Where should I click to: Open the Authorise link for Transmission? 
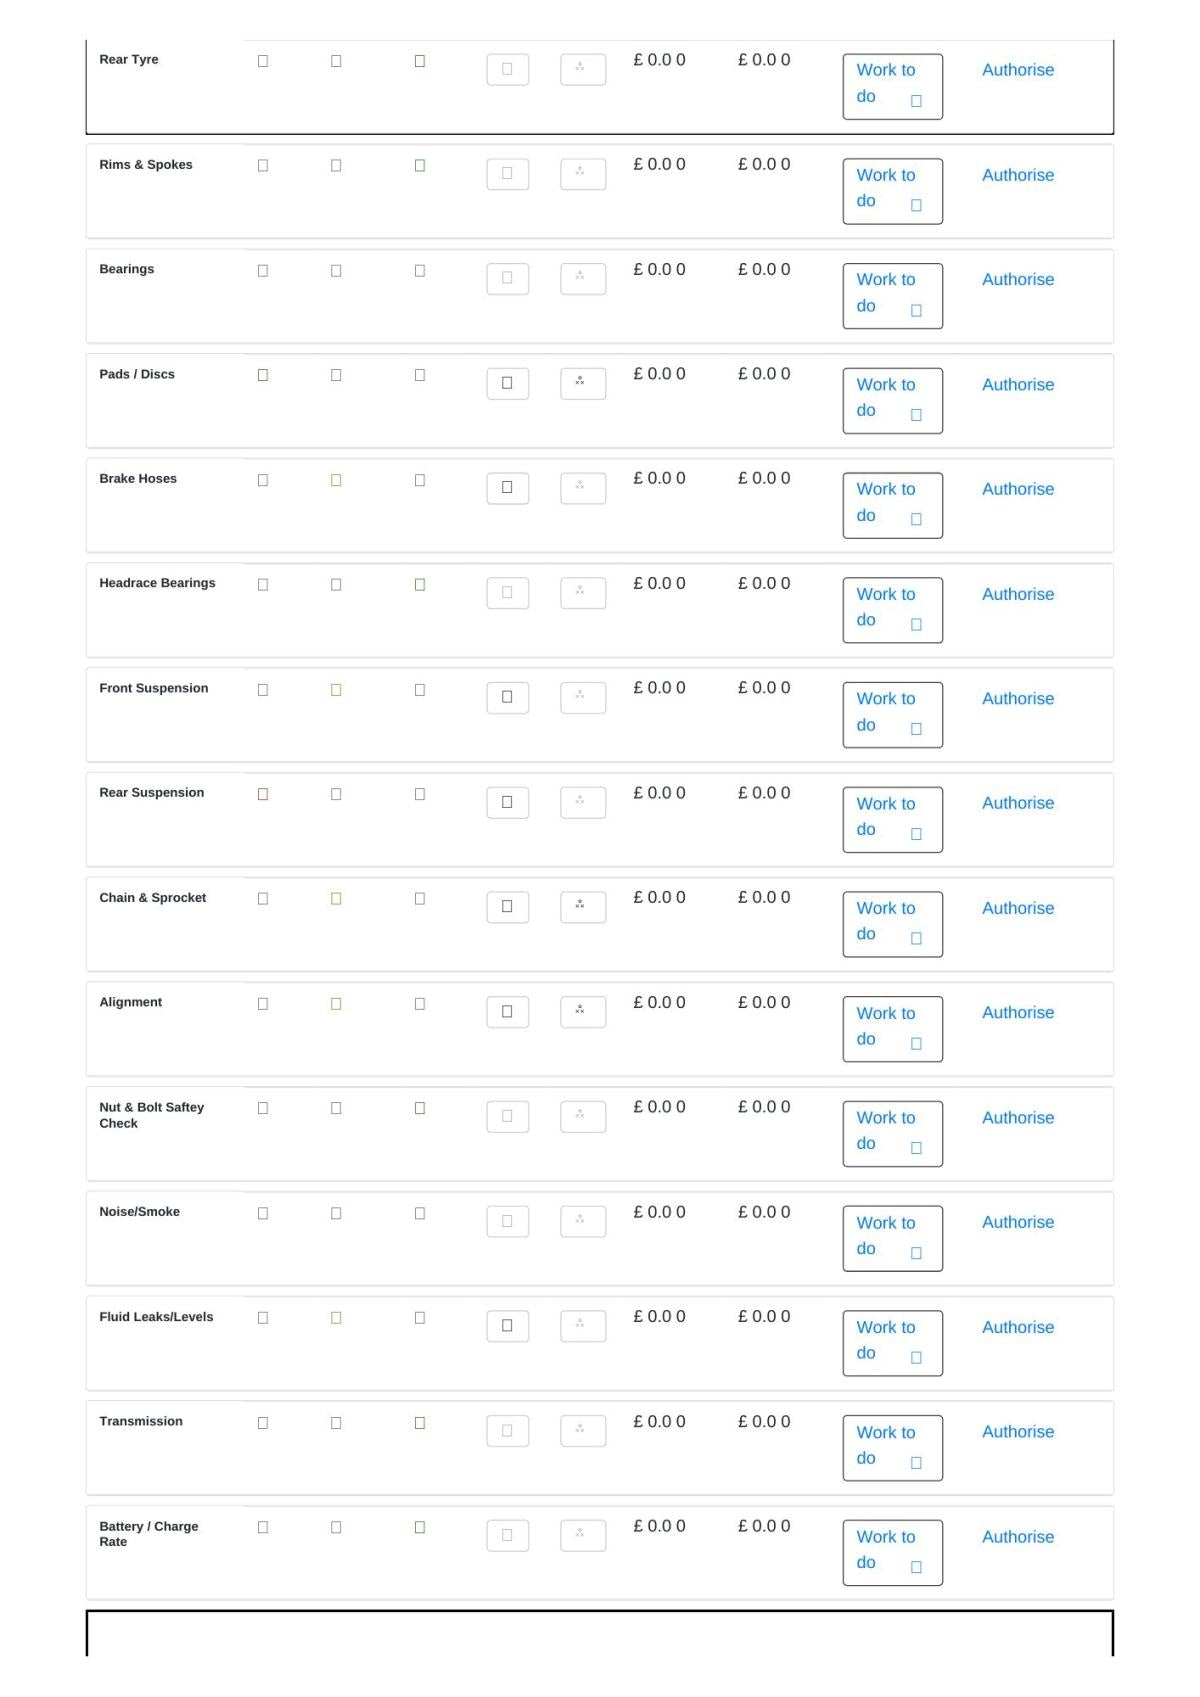1017,1432
